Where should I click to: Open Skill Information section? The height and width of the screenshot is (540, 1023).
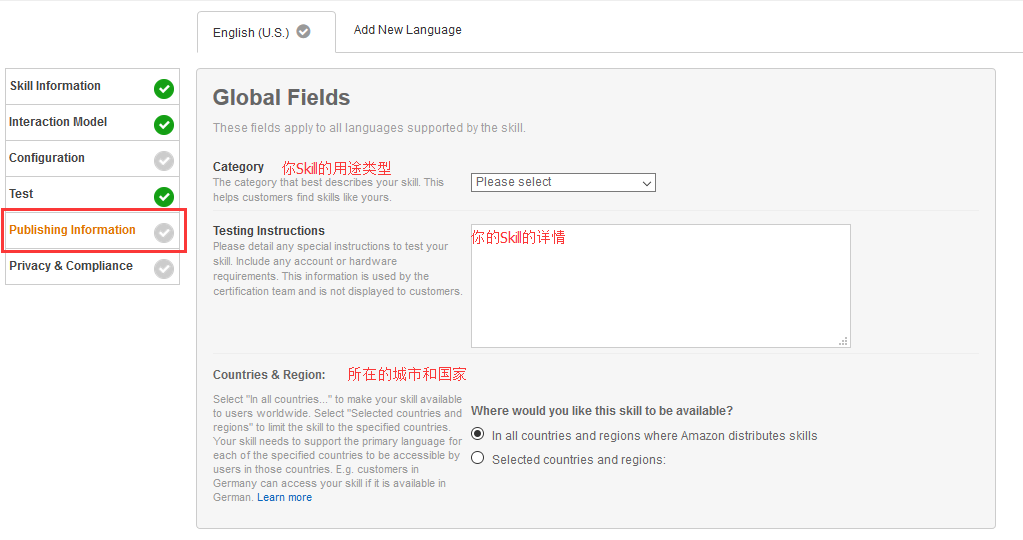pos(55,86)
